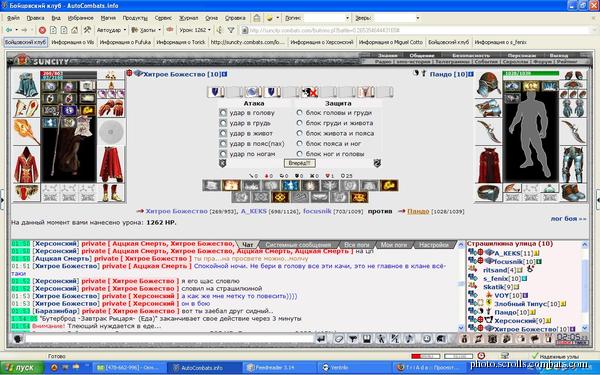Select 'блок груди и живота' defense option
The width and height of the screenshot is (600, 375).
tap(300, 123)
